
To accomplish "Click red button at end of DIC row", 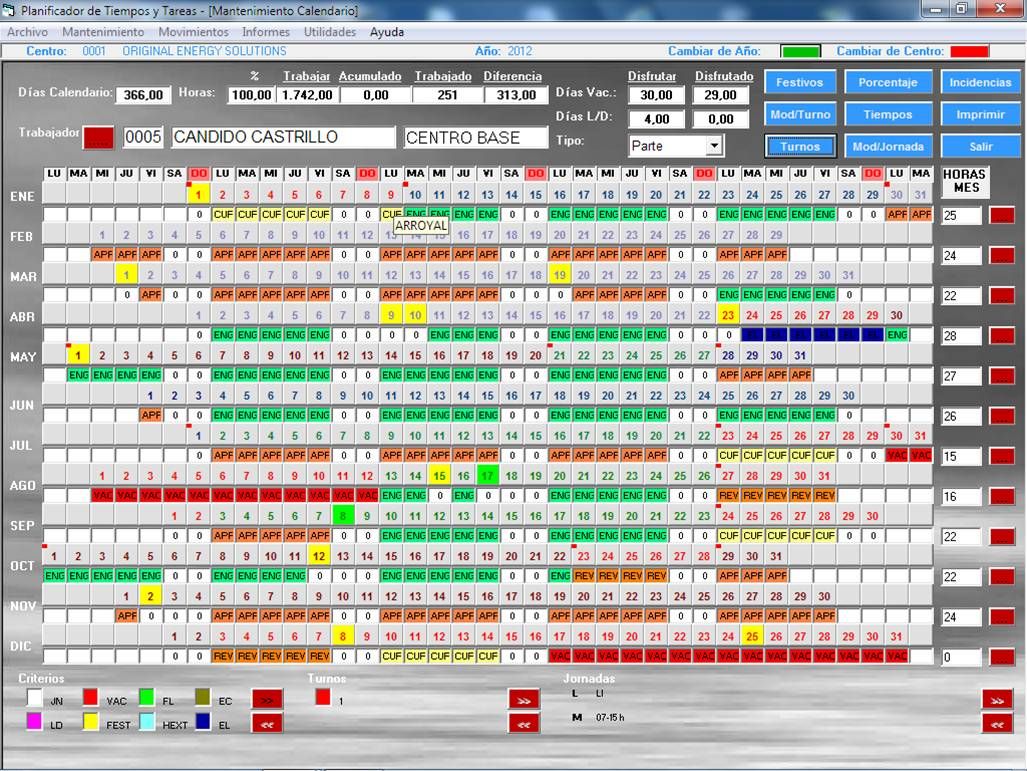I will tap(1001, 657).
